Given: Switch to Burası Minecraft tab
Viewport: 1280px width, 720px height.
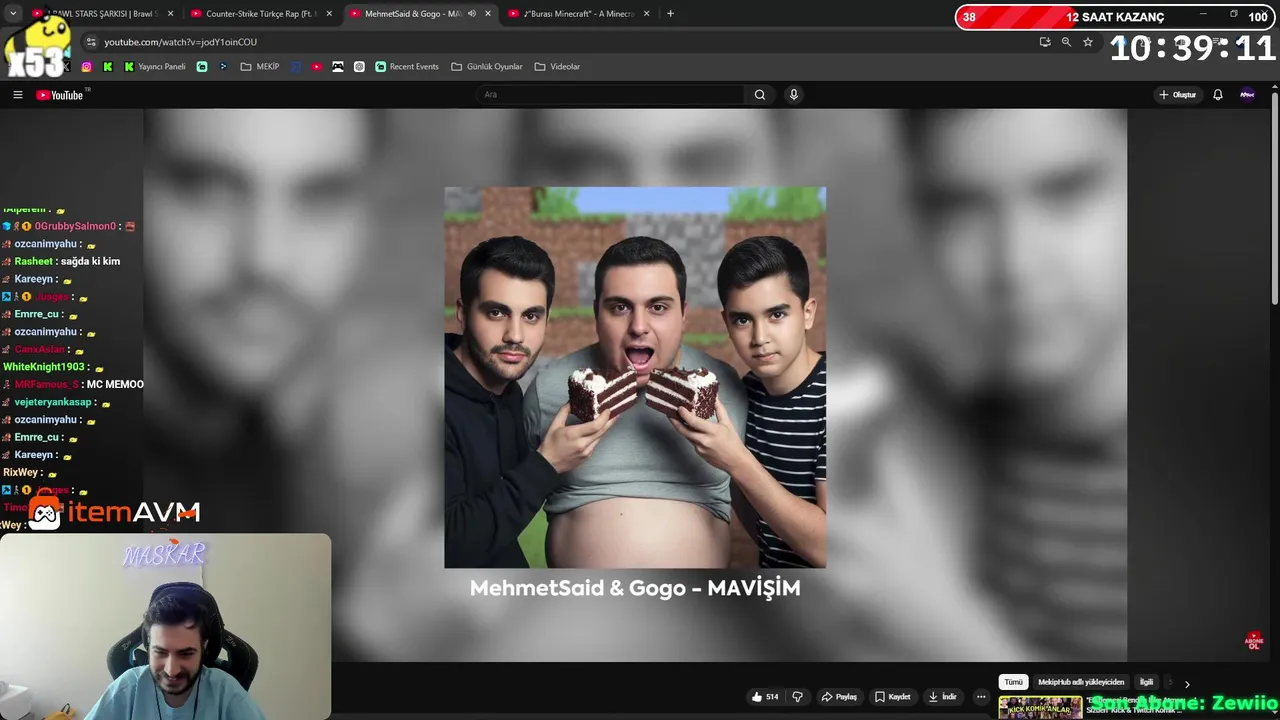Looking at the screenshot, I should click(x=578, y=14).
